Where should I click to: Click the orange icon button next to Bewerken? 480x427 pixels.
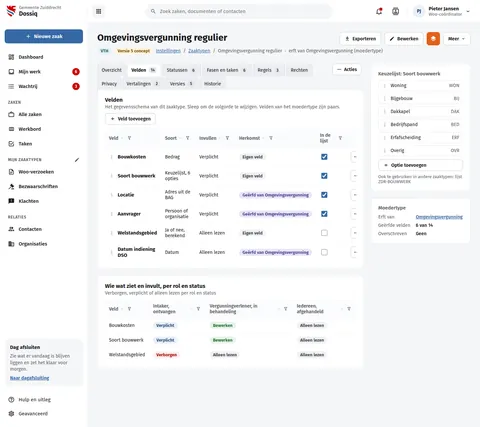433,39
